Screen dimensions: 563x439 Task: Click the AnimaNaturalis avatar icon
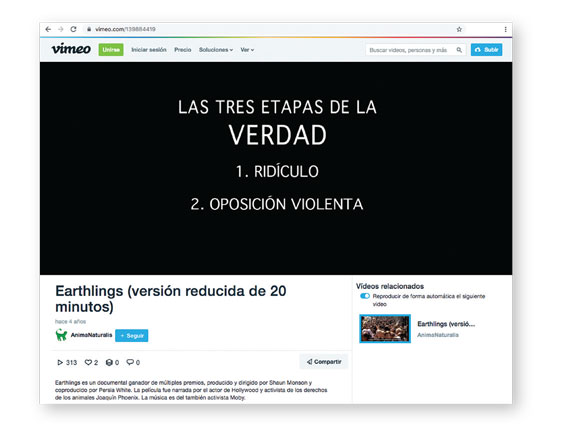pos(61,335)
